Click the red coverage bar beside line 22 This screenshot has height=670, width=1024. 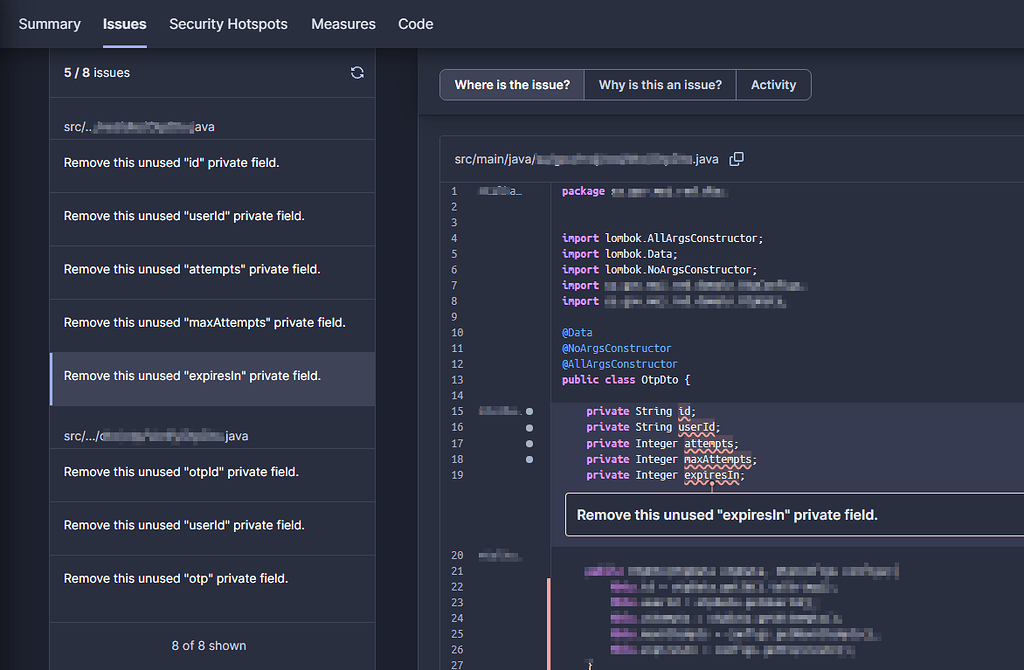(x=548, y=586)
